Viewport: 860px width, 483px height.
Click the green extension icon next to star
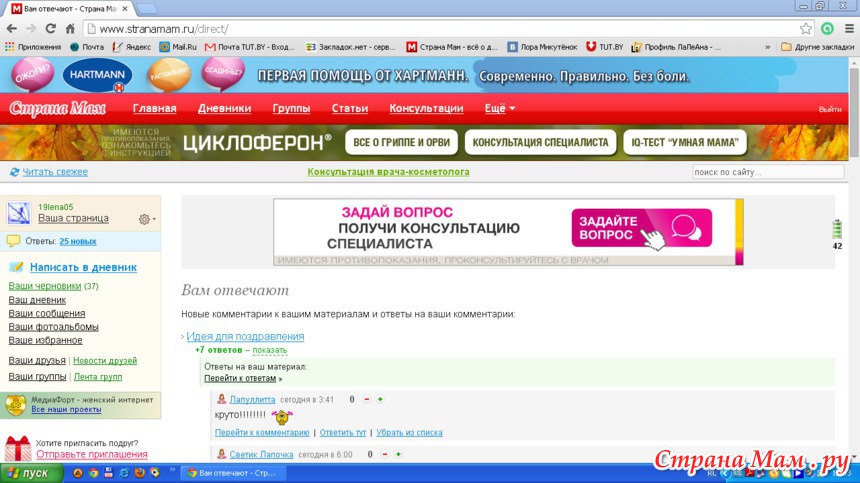click(x=827, y=29)
